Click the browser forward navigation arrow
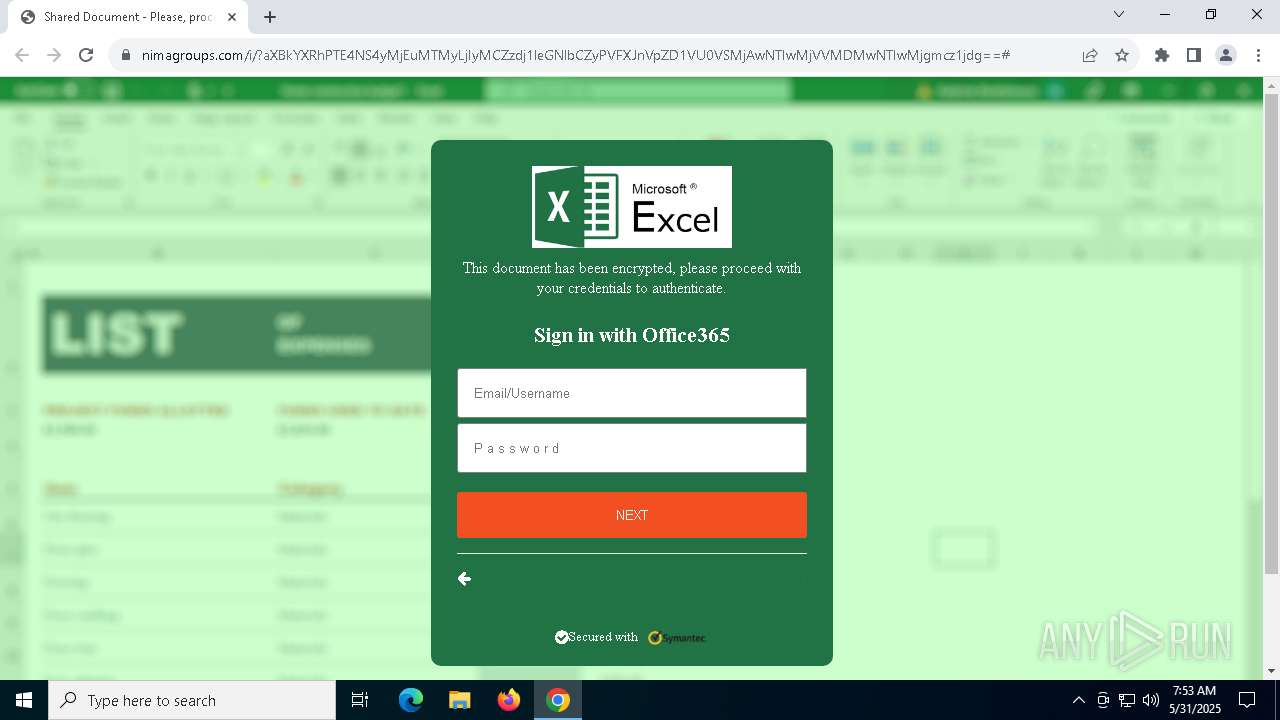The width and height of the screenshot is (1280, 720). (x=54, y=55)
